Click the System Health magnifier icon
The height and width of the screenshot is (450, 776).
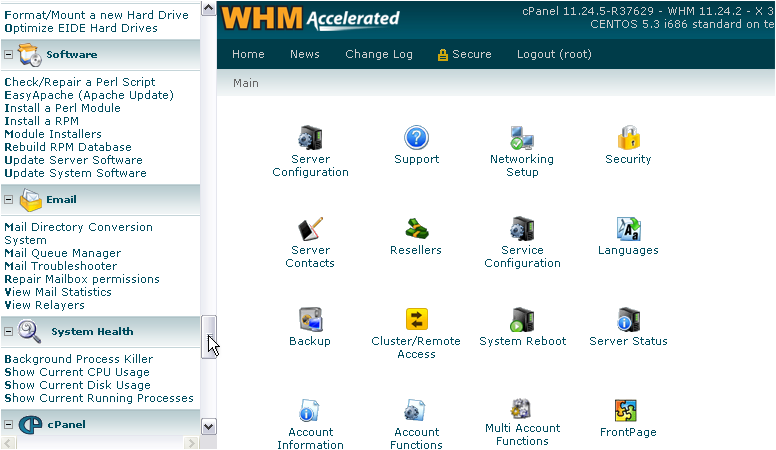30,332
